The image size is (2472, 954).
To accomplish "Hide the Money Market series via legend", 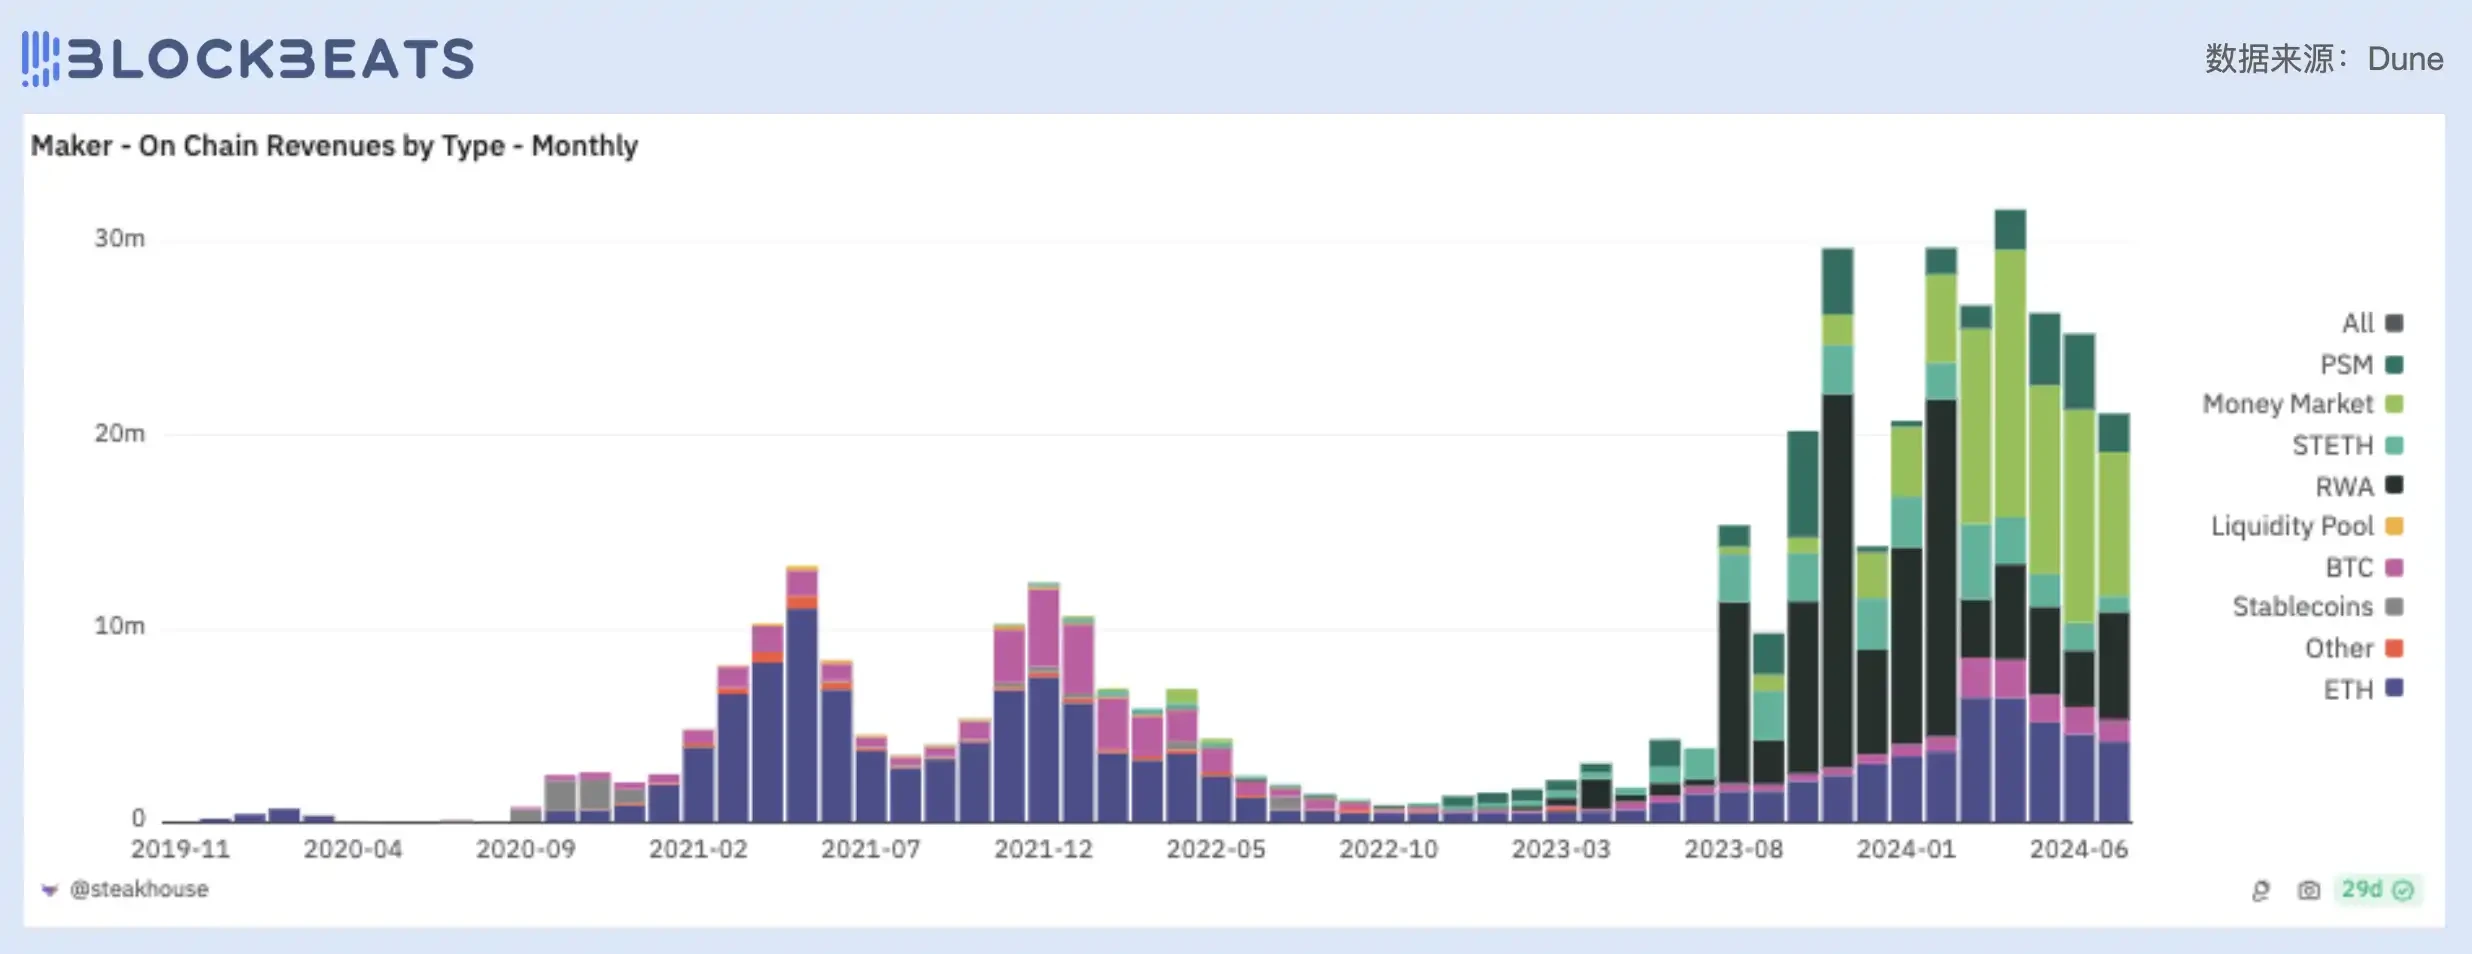I will 2287,404.
